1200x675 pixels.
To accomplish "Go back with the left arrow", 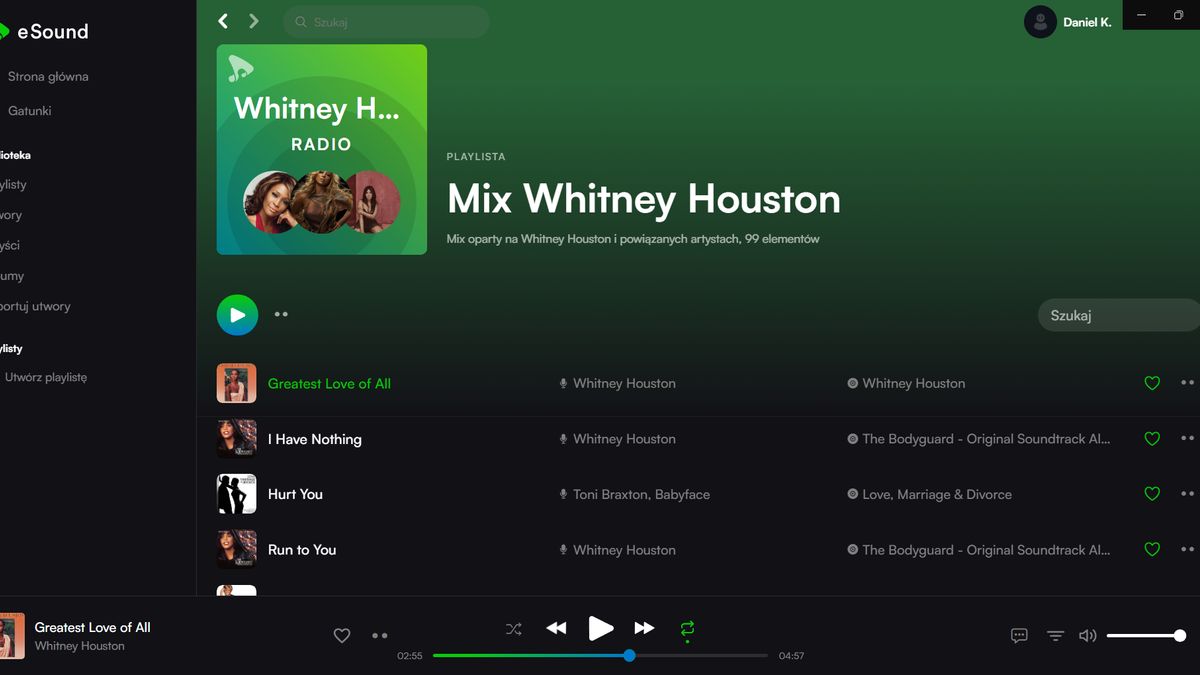I will click(223, 21).
